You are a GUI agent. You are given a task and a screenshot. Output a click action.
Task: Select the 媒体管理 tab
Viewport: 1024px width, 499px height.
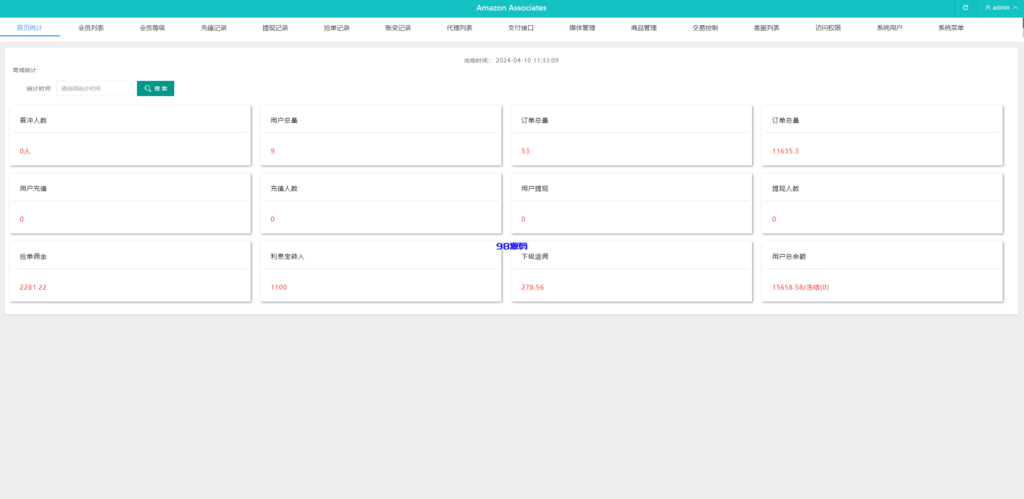click(x=582, y=28)
